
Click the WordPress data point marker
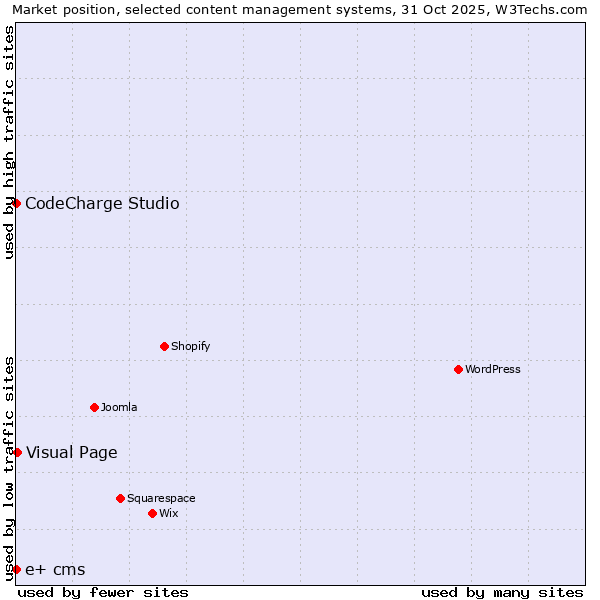458,369
